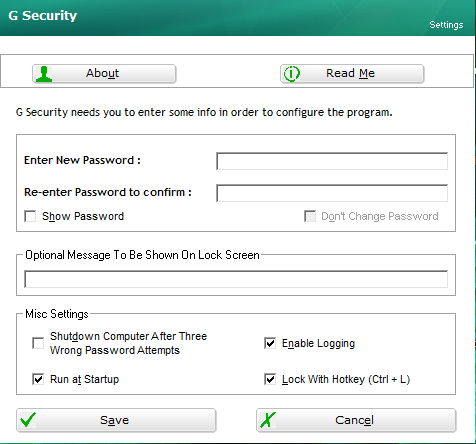Click the green X icon on Cancel
Screen dimensions: 476x444
(x=268, y=420)
